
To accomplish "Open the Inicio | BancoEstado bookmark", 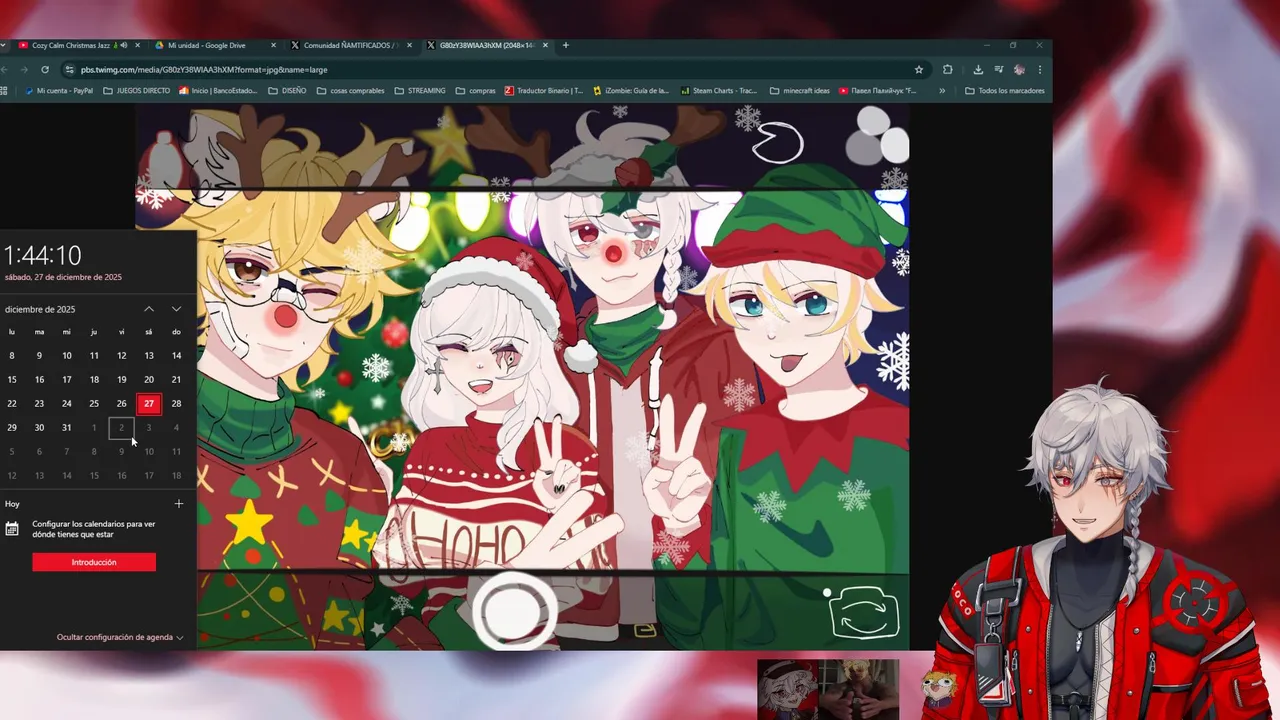I will 217,91.
